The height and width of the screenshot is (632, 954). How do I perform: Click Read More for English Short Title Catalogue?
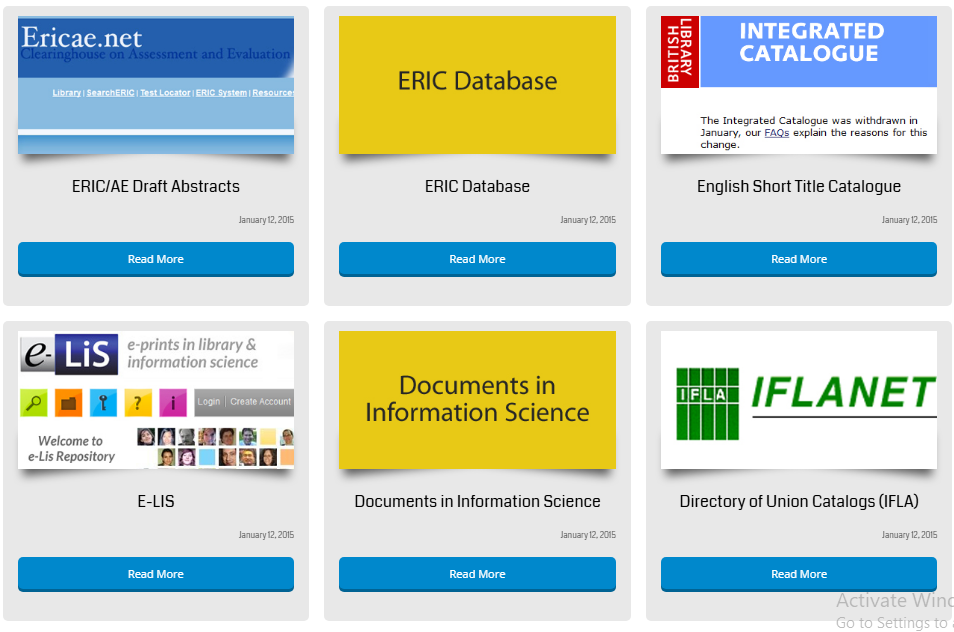[798, 259]
